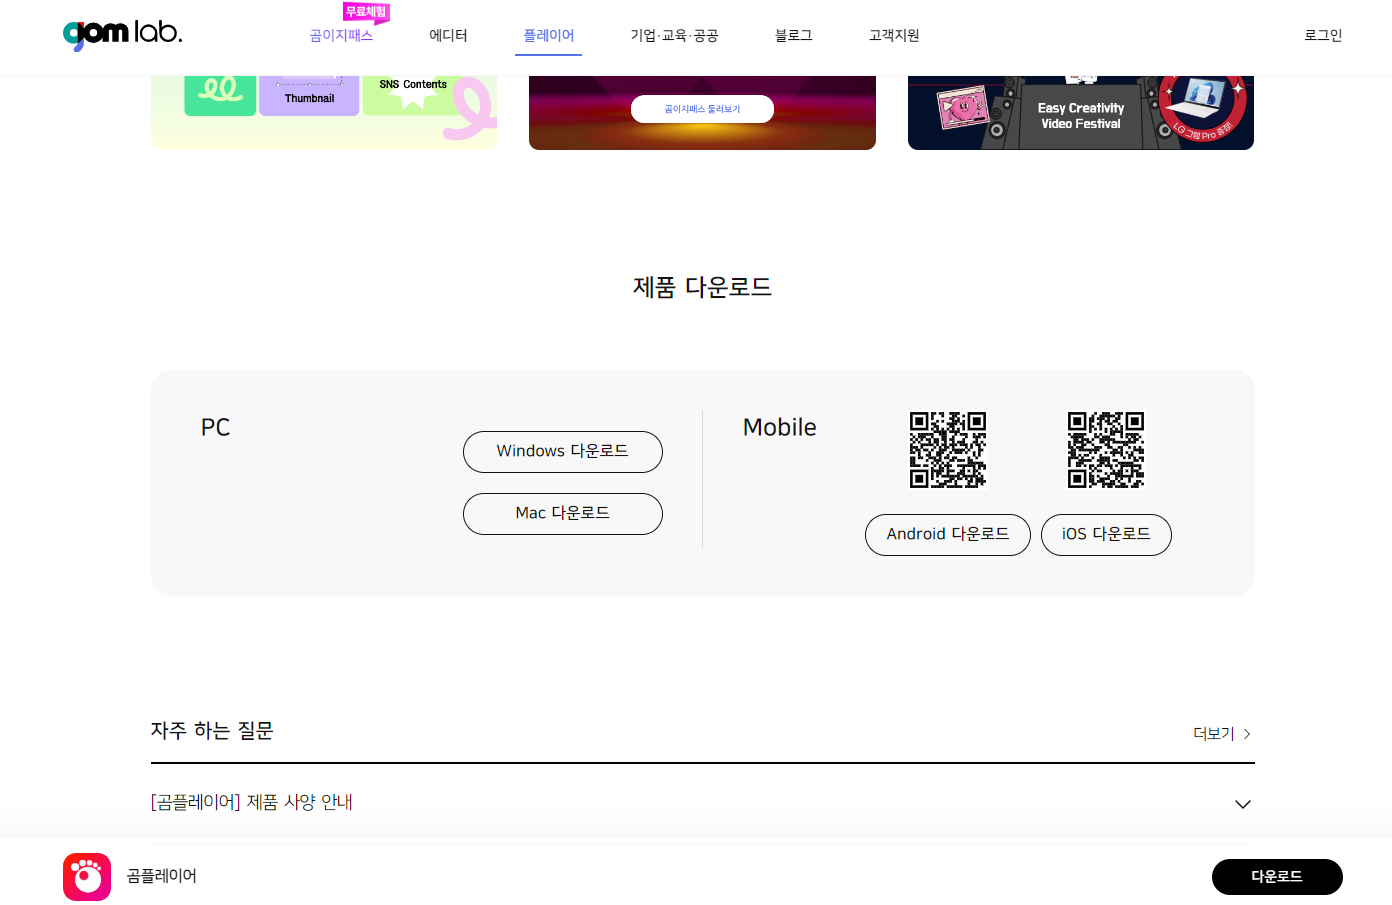Open the Thumbnail SNS Contents banner
The image size is (1392, 905).
tap(324, 112)
